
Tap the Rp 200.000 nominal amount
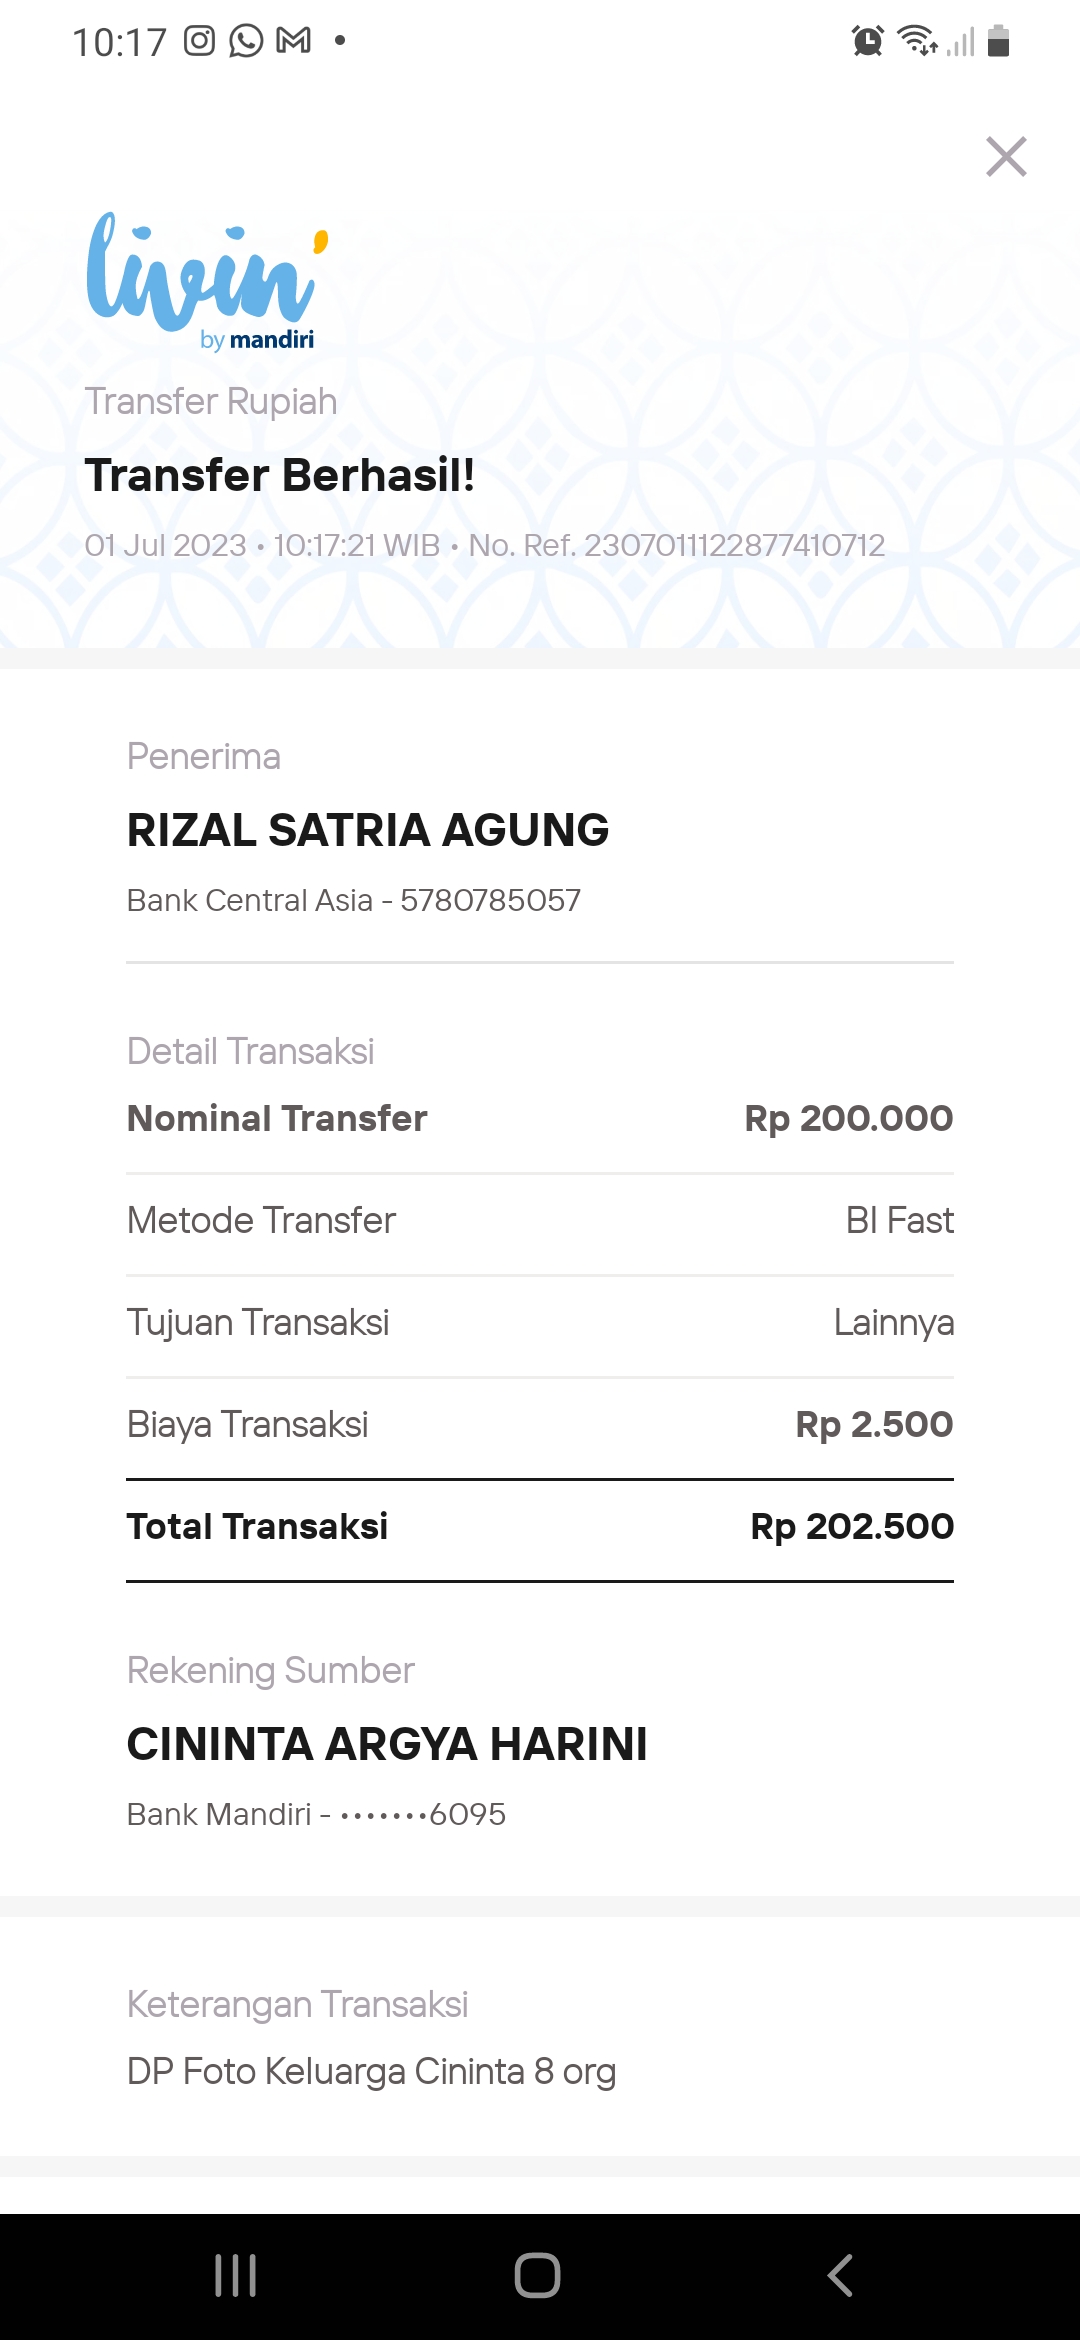pos(848,1118)
